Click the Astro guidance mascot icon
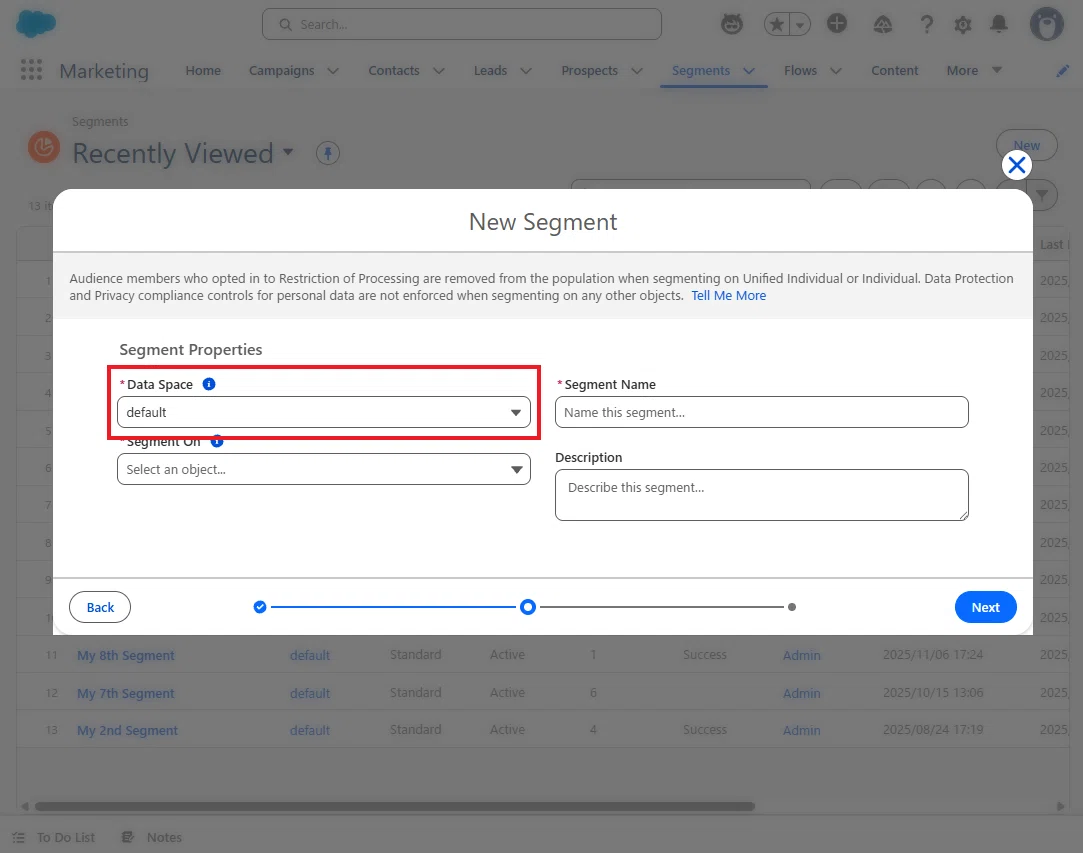The width and height of the screenshot is (1083, 853). point(731,24)
